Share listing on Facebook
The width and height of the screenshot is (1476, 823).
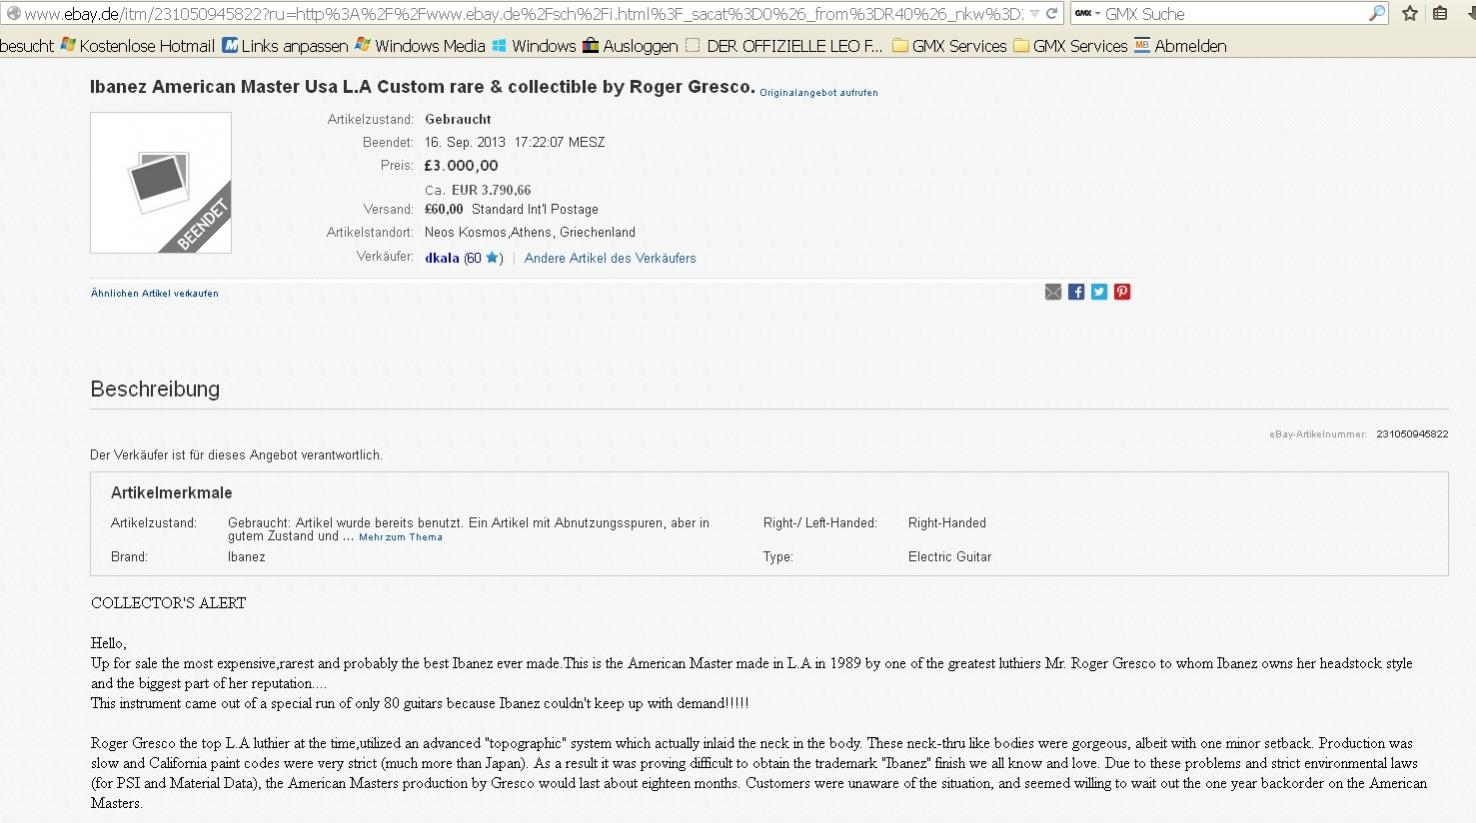(x=1076, y=292)
